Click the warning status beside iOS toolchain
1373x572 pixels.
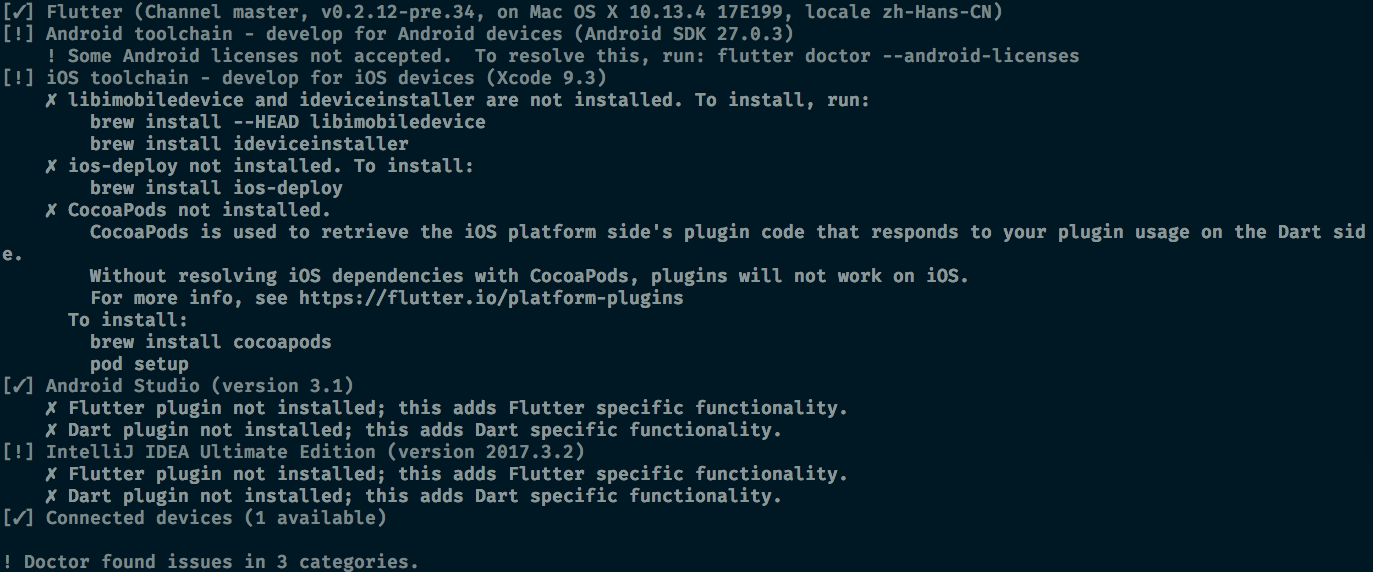click(x=18, y=78)
